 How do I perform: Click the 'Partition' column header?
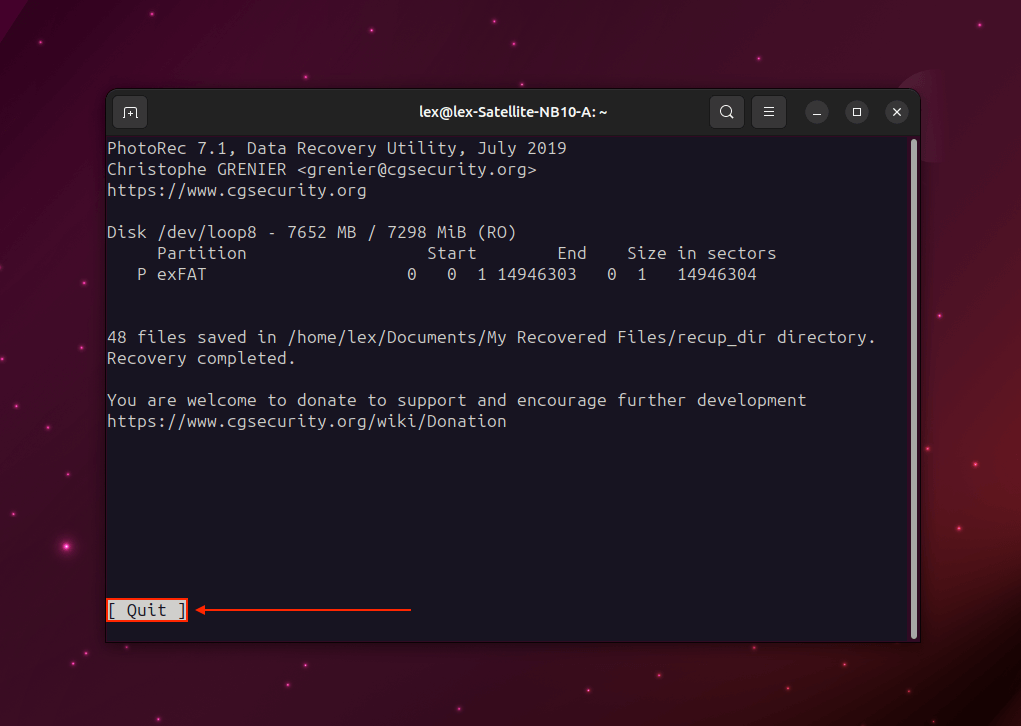202,253
